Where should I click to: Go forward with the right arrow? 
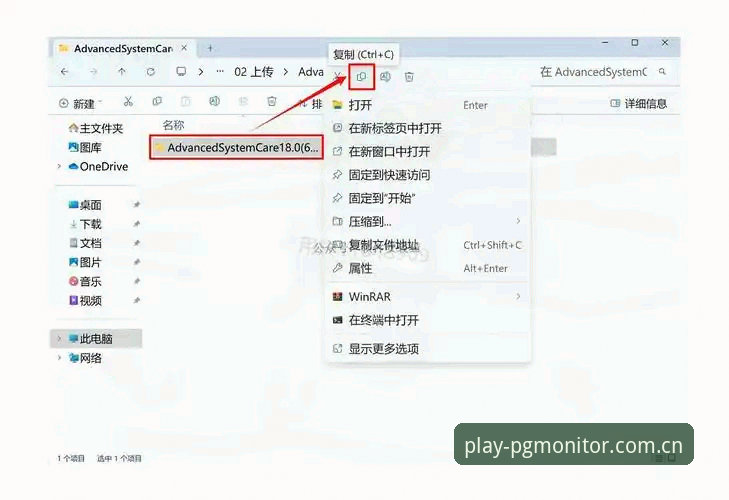tap(93, 72)
